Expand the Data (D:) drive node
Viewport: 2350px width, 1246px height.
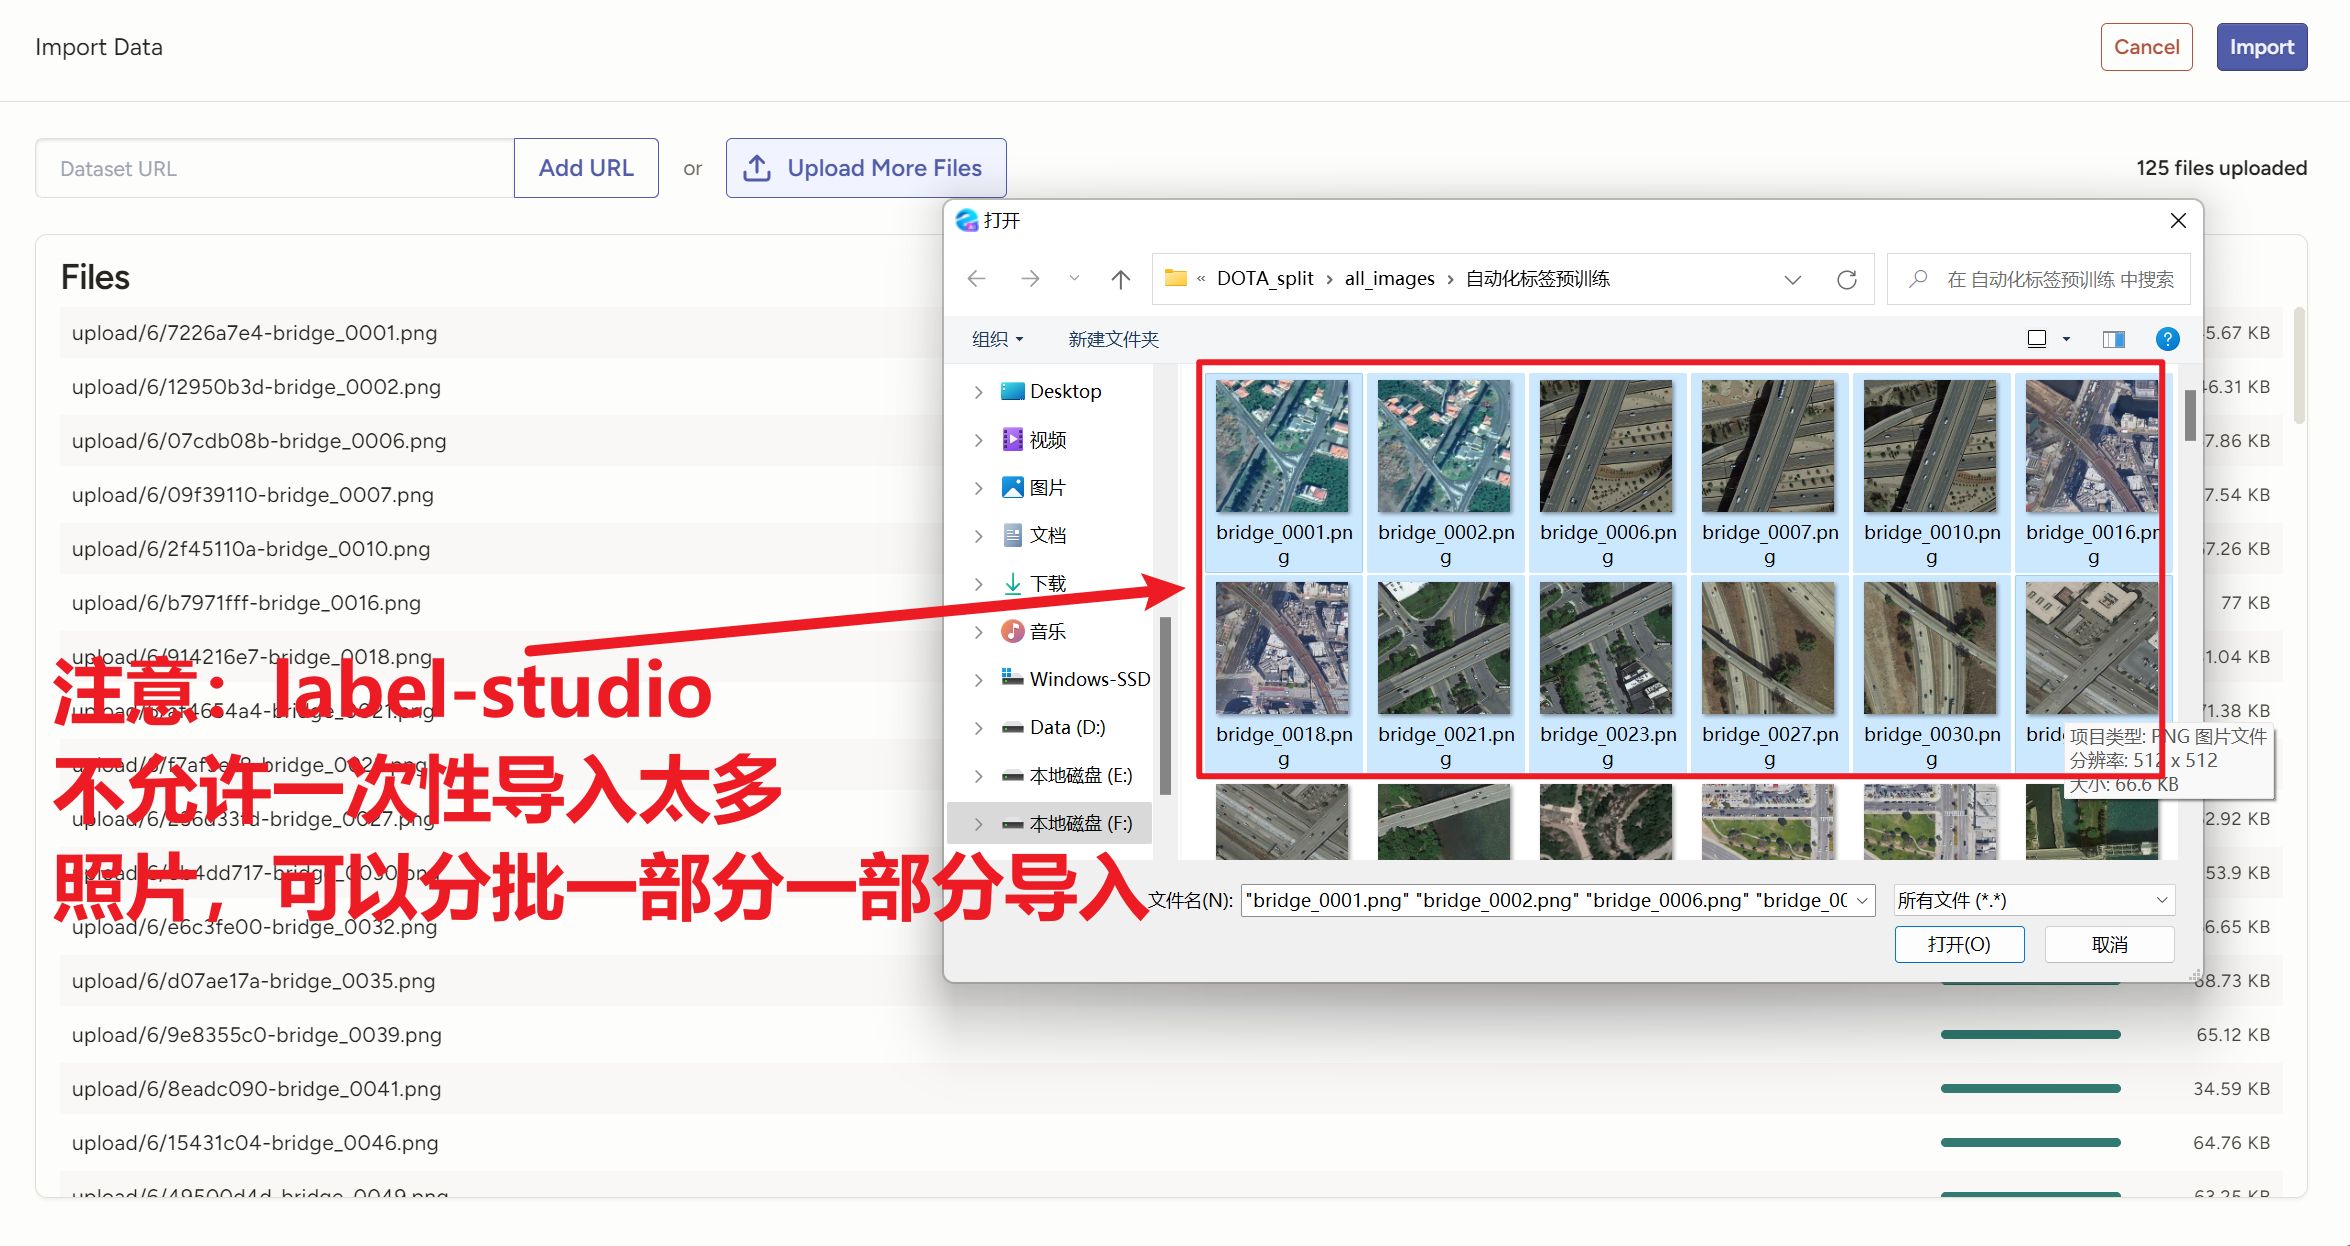coord(978,728)
